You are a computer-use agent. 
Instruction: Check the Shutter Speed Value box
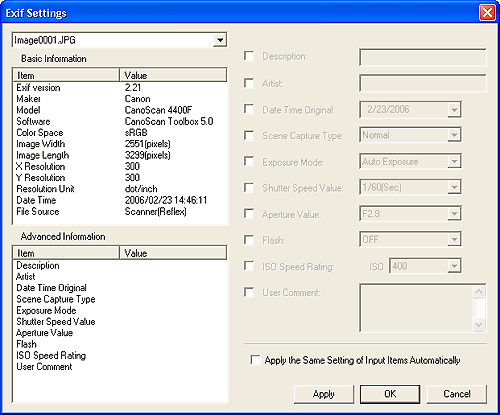coord(249,188)
